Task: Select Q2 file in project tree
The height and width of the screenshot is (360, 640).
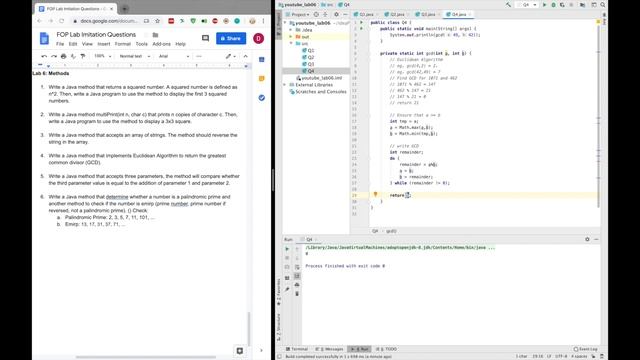Action: (308, 57)
